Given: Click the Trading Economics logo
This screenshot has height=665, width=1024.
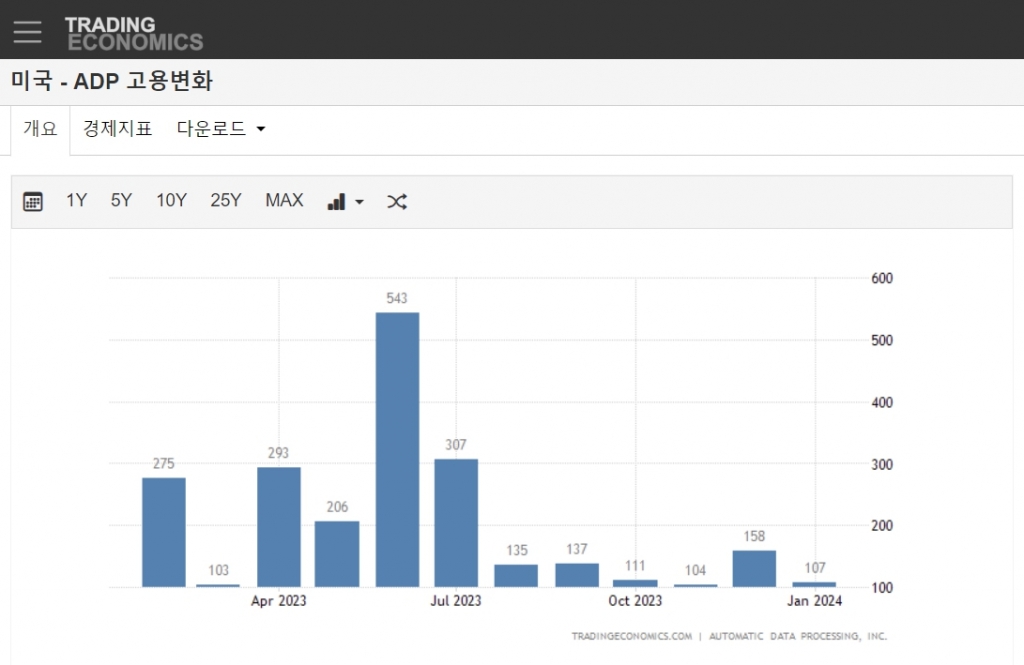Looking at the screenshot, I should coord(133,33).
